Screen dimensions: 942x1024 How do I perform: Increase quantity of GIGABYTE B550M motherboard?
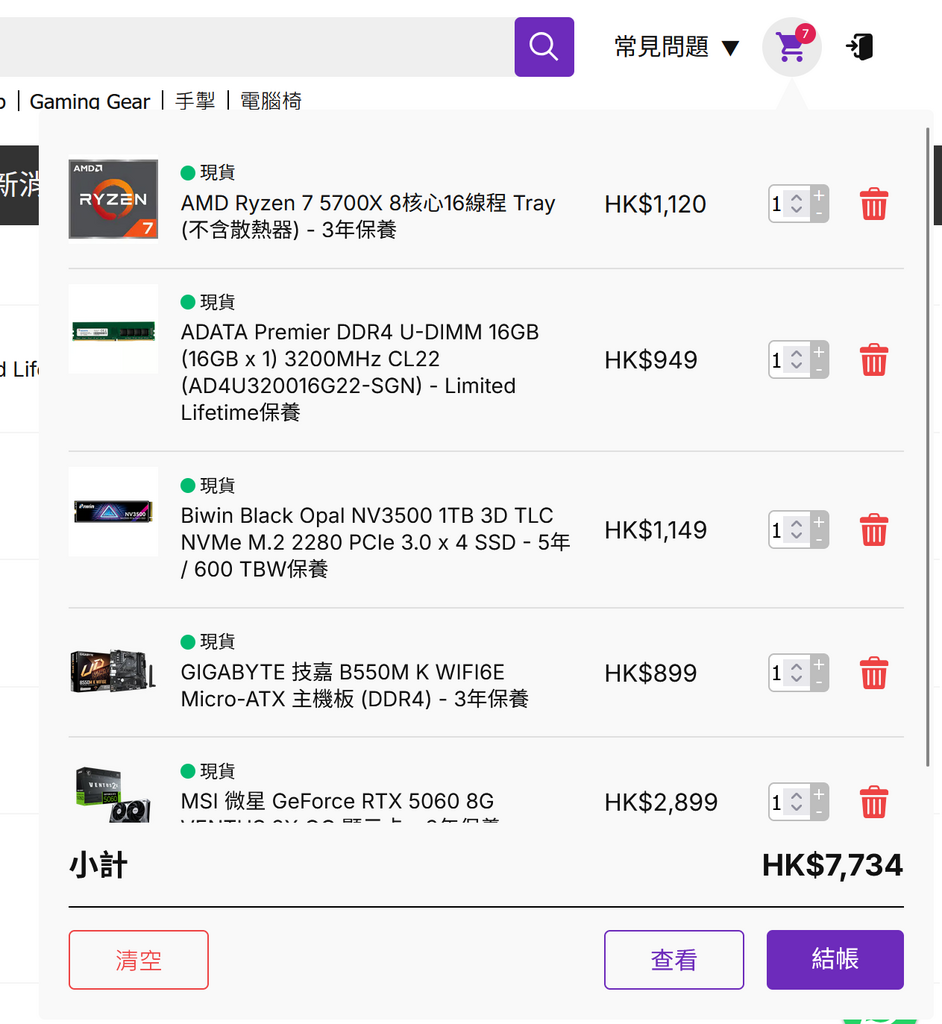tap(819, 664)
